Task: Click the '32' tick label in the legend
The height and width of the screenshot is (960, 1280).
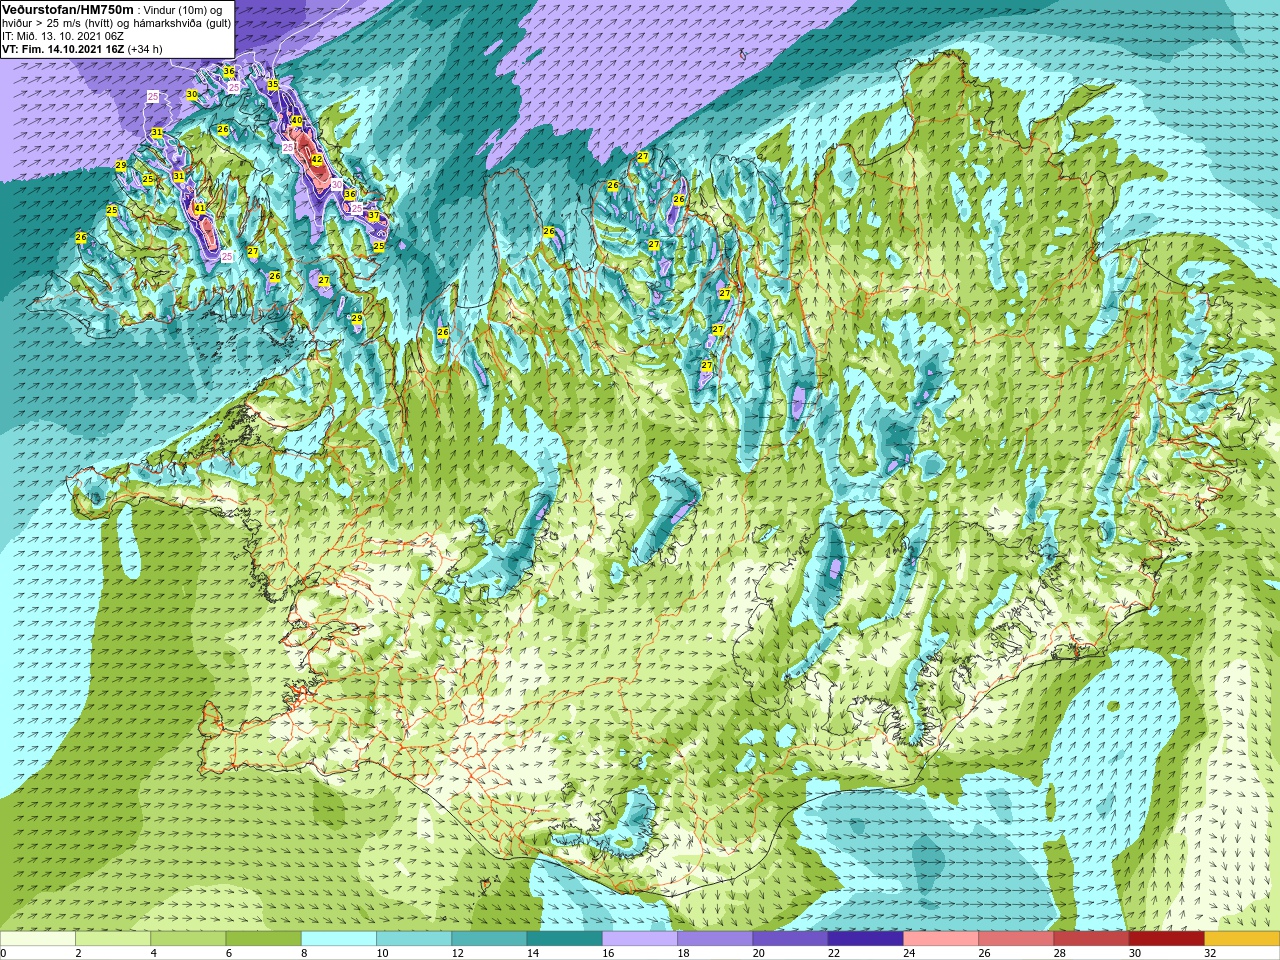Action: click(x=1211, y=953)
